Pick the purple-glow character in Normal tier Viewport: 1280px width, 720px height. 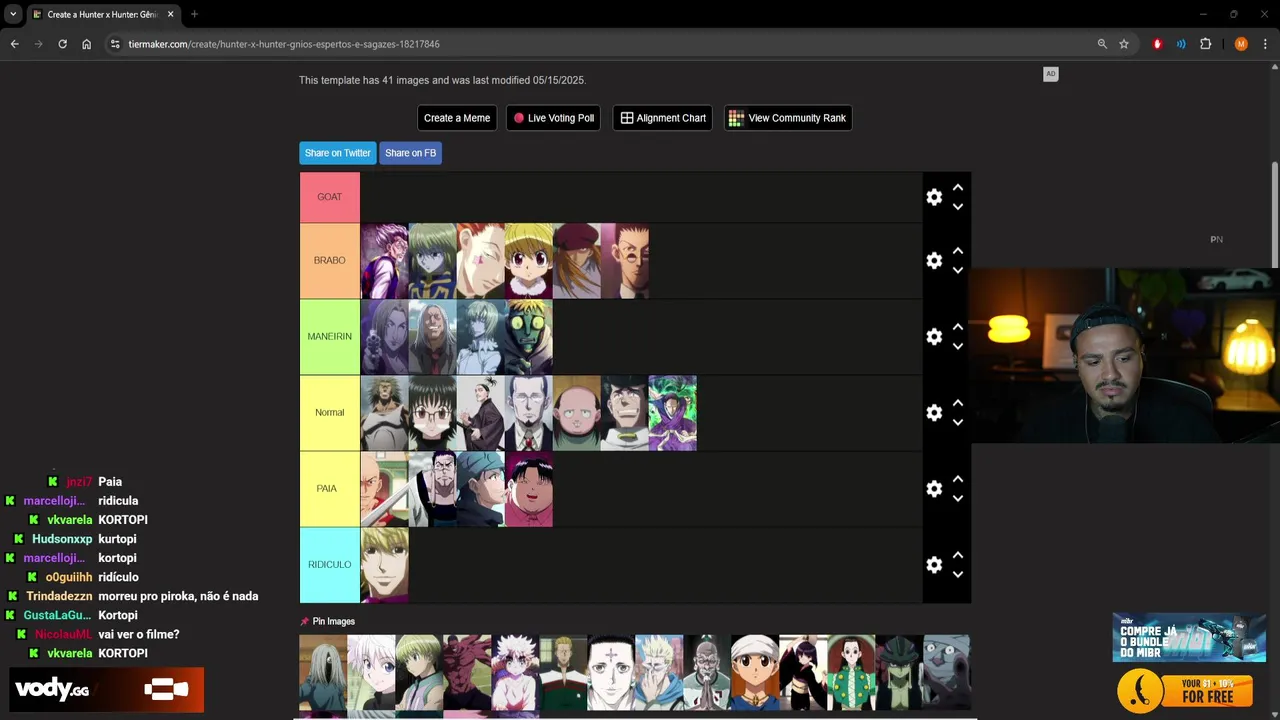(673, 413)
